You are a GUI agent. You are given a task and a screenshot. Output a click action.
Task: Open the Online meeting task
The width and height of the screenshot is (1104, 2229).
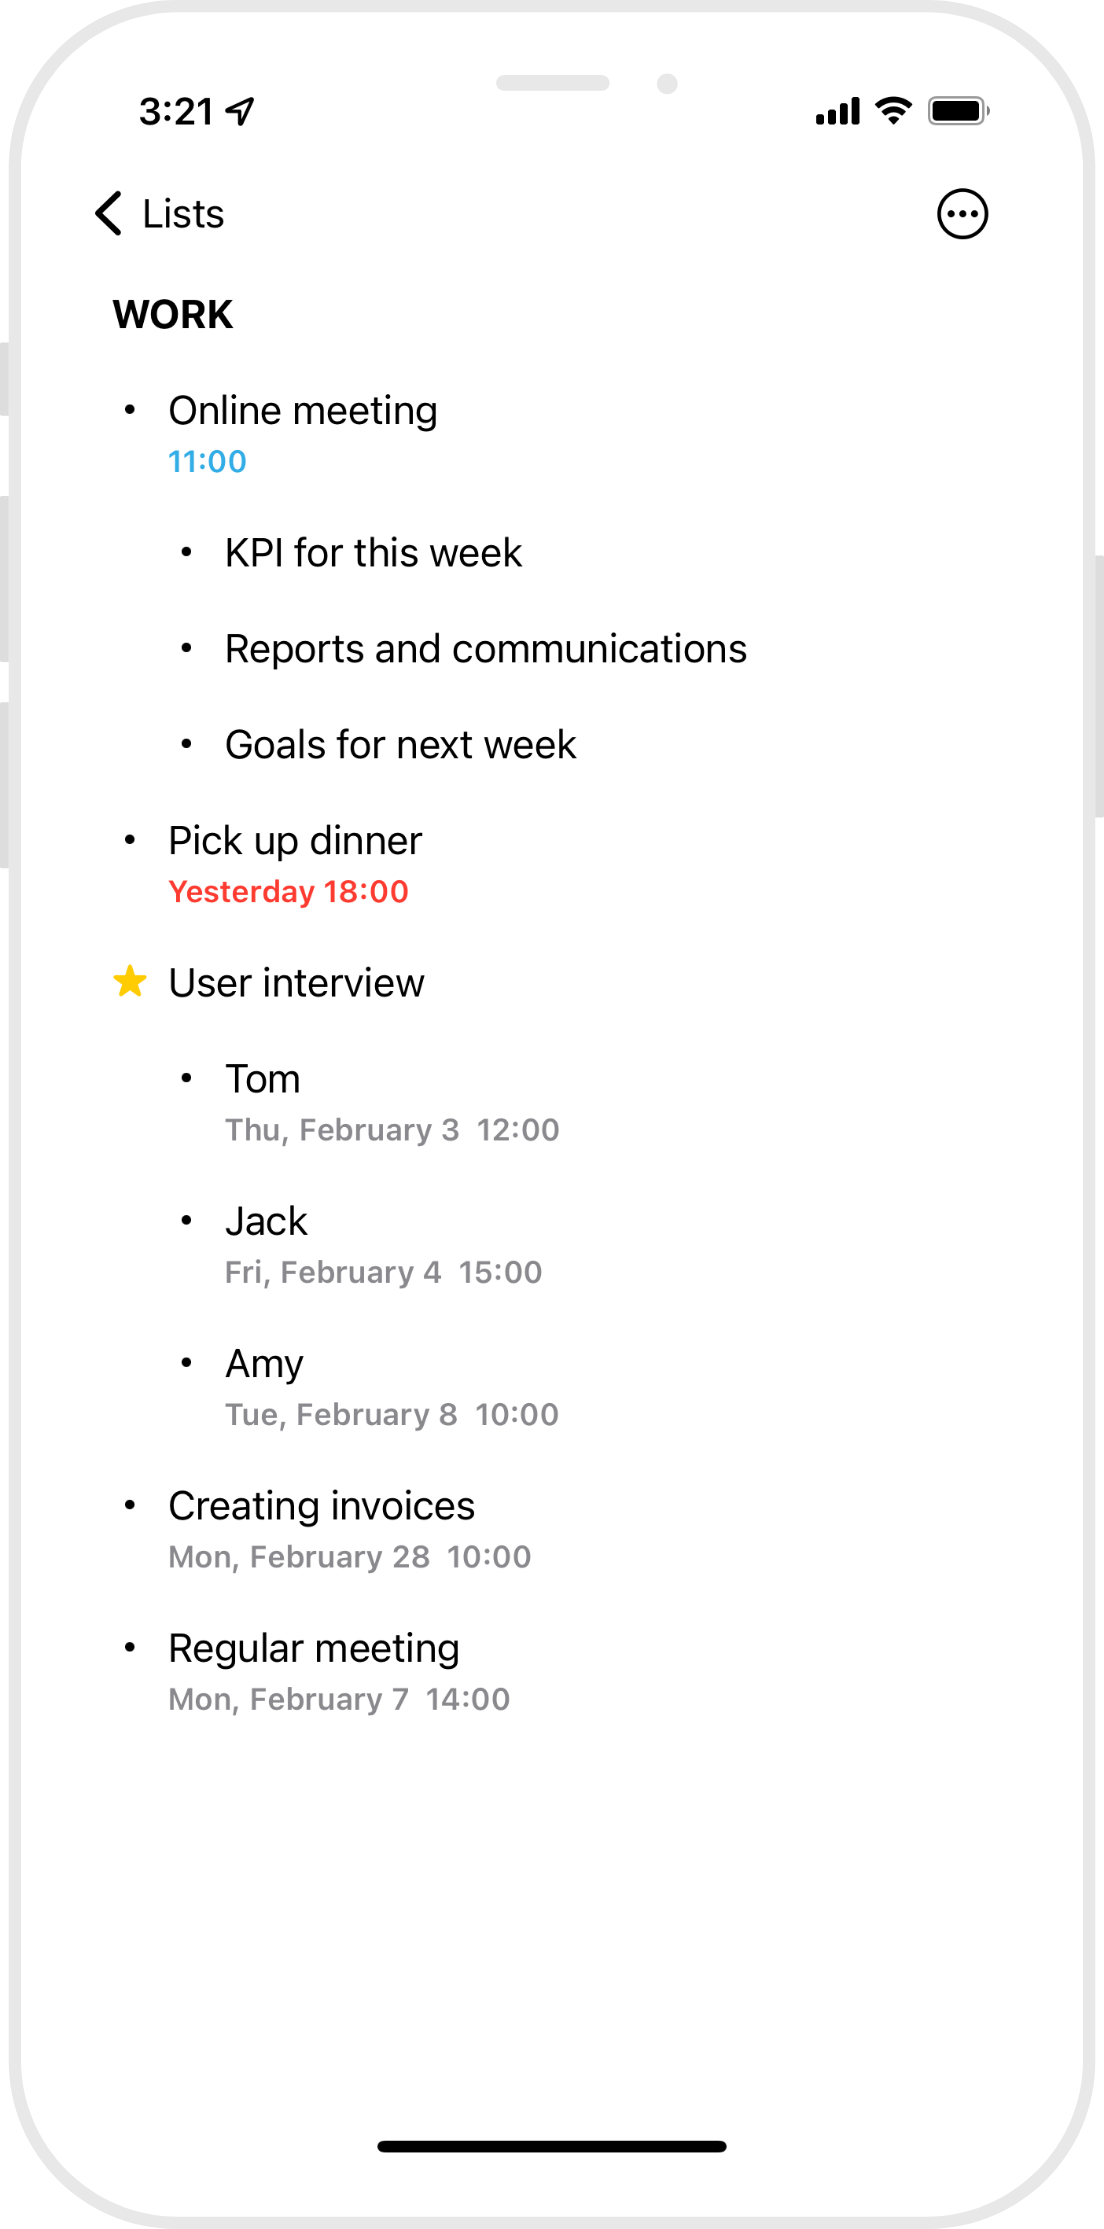[303, 411]
